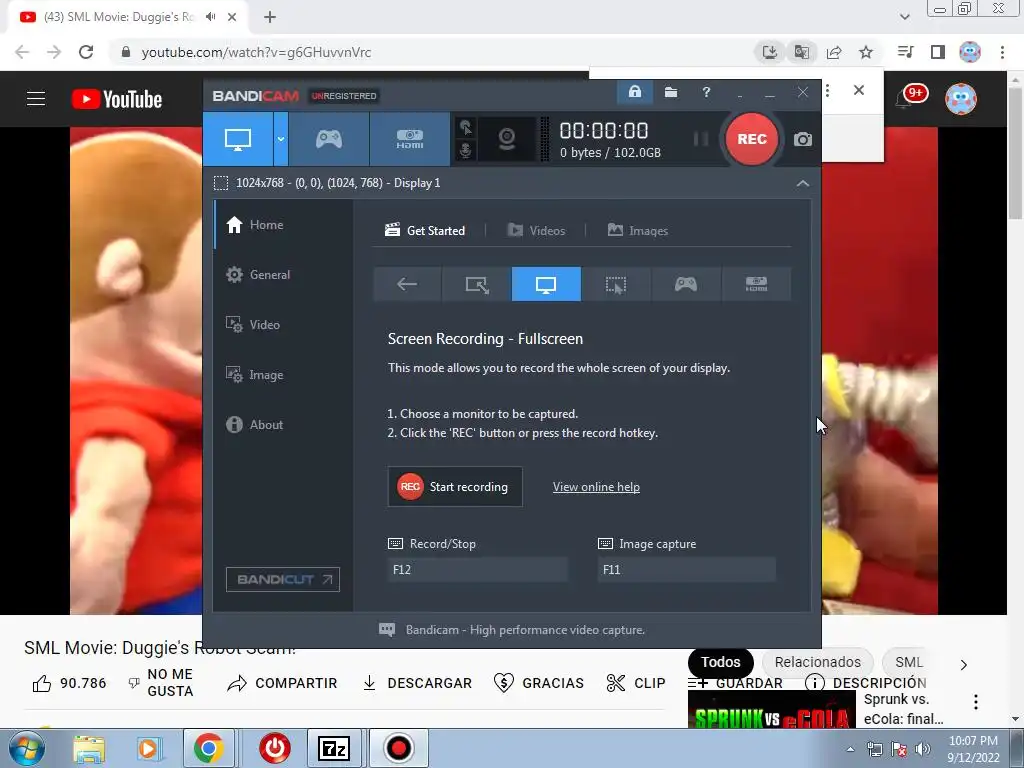The height and width of the screenshot is (768, 1024).
Task: Open YouTube notifications bell
Action: pos(904,99)
